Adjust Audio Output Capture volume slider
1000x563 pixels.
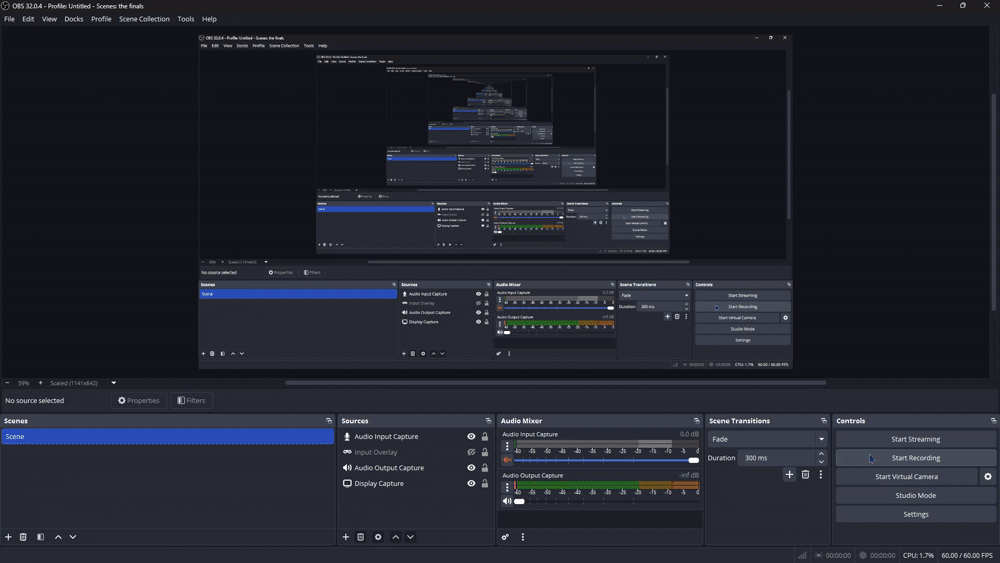(606, 501)
